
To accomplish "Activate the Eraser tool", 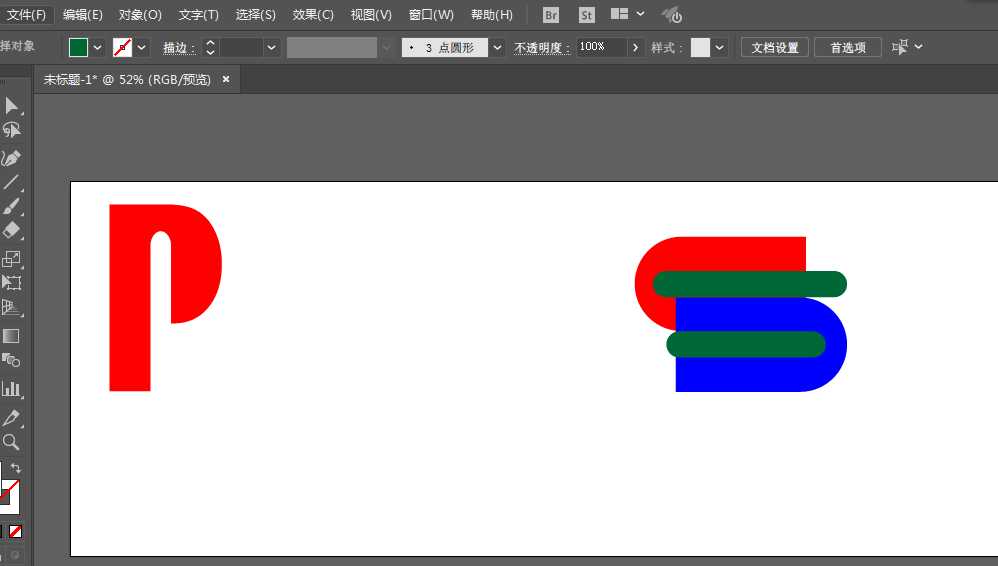I will click(12, 231).
